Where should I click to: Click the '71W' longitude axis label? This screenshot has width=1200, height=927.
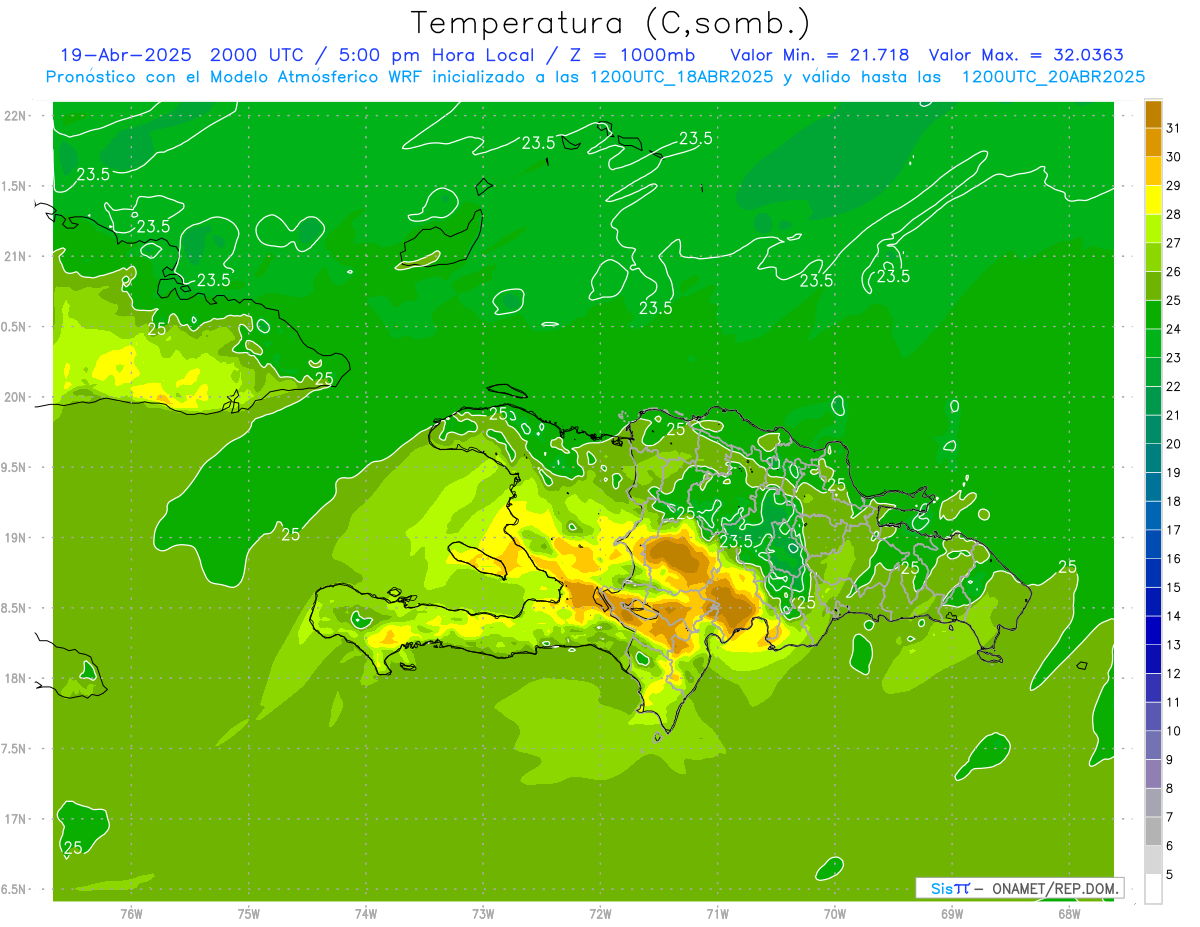tap(717, 913)
